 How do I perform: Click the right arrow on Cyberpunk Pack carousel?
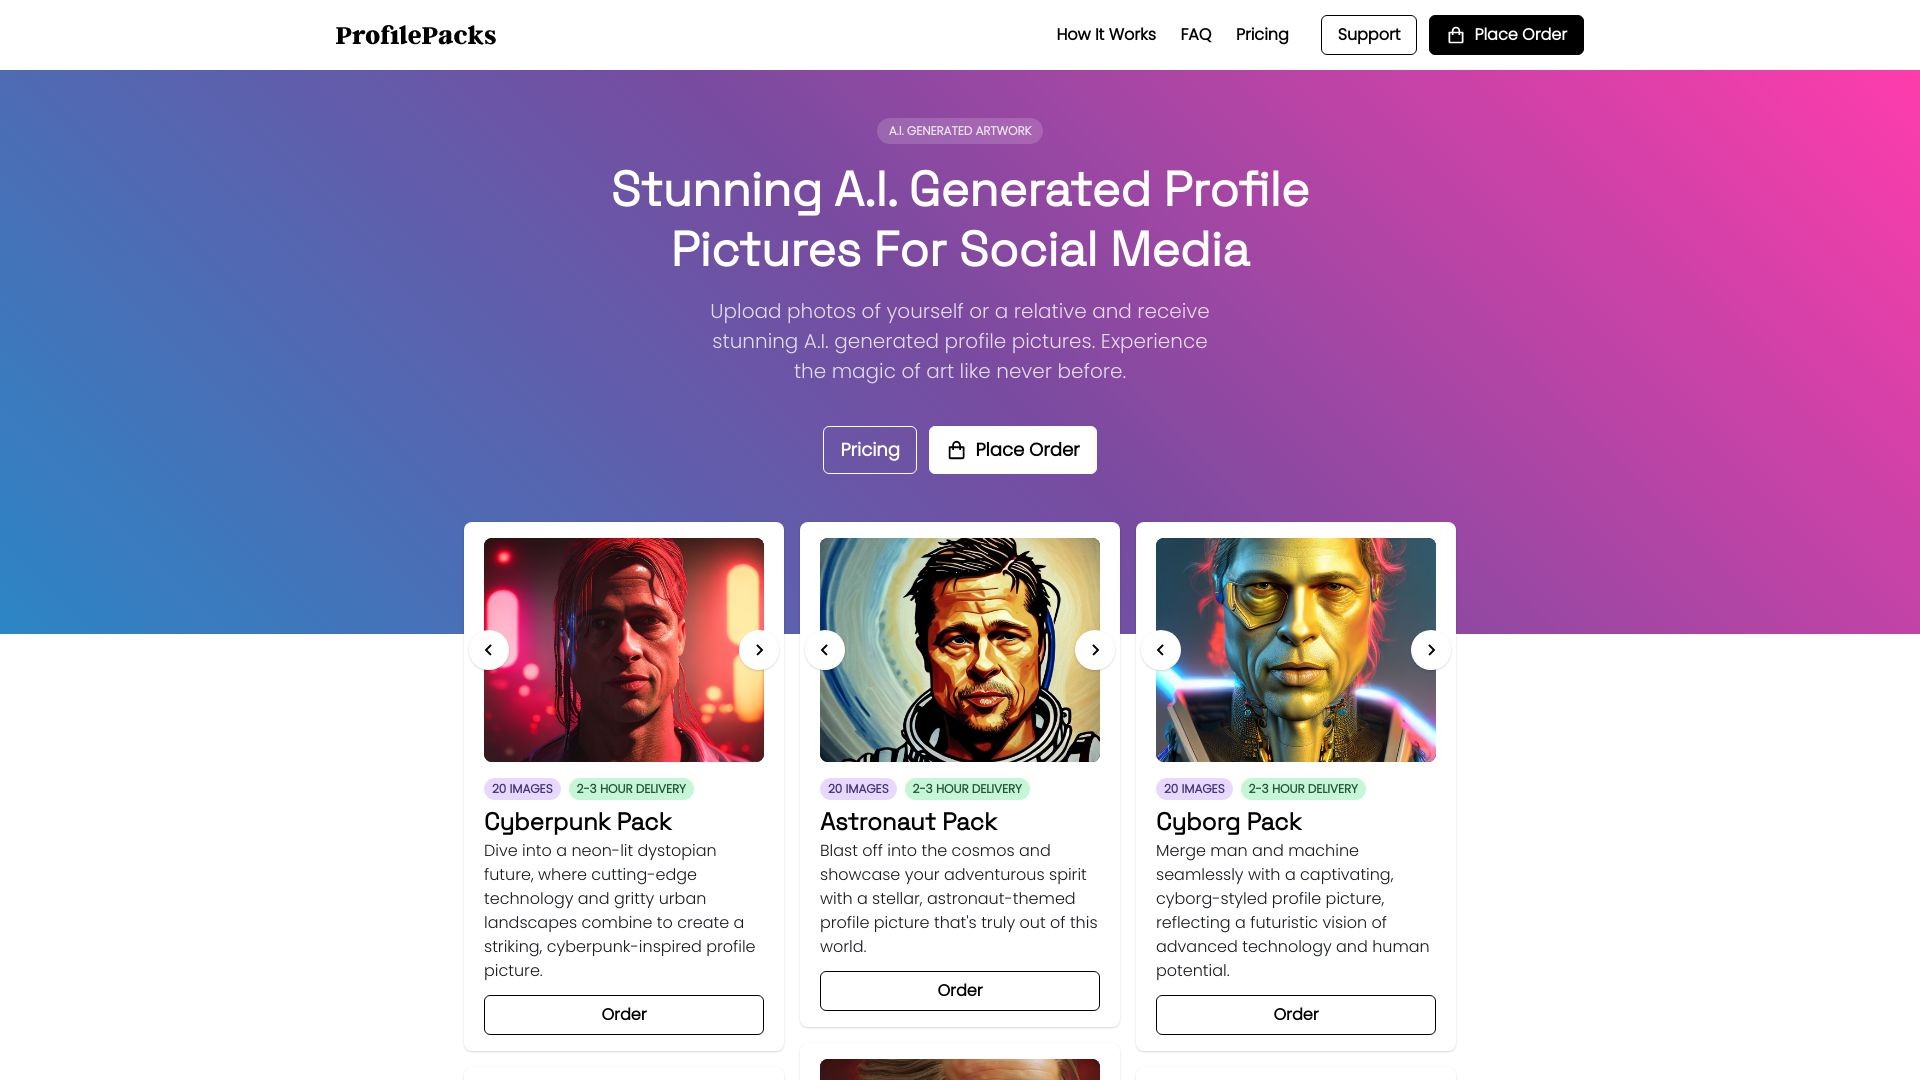click(x=759, y=649)
